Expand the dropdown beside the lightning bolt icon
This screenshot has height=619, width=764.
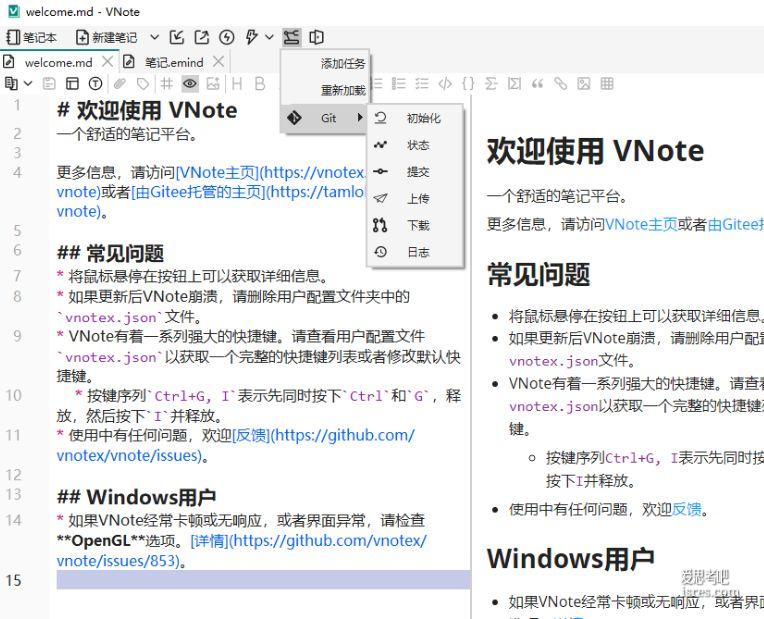click(269, 37)
